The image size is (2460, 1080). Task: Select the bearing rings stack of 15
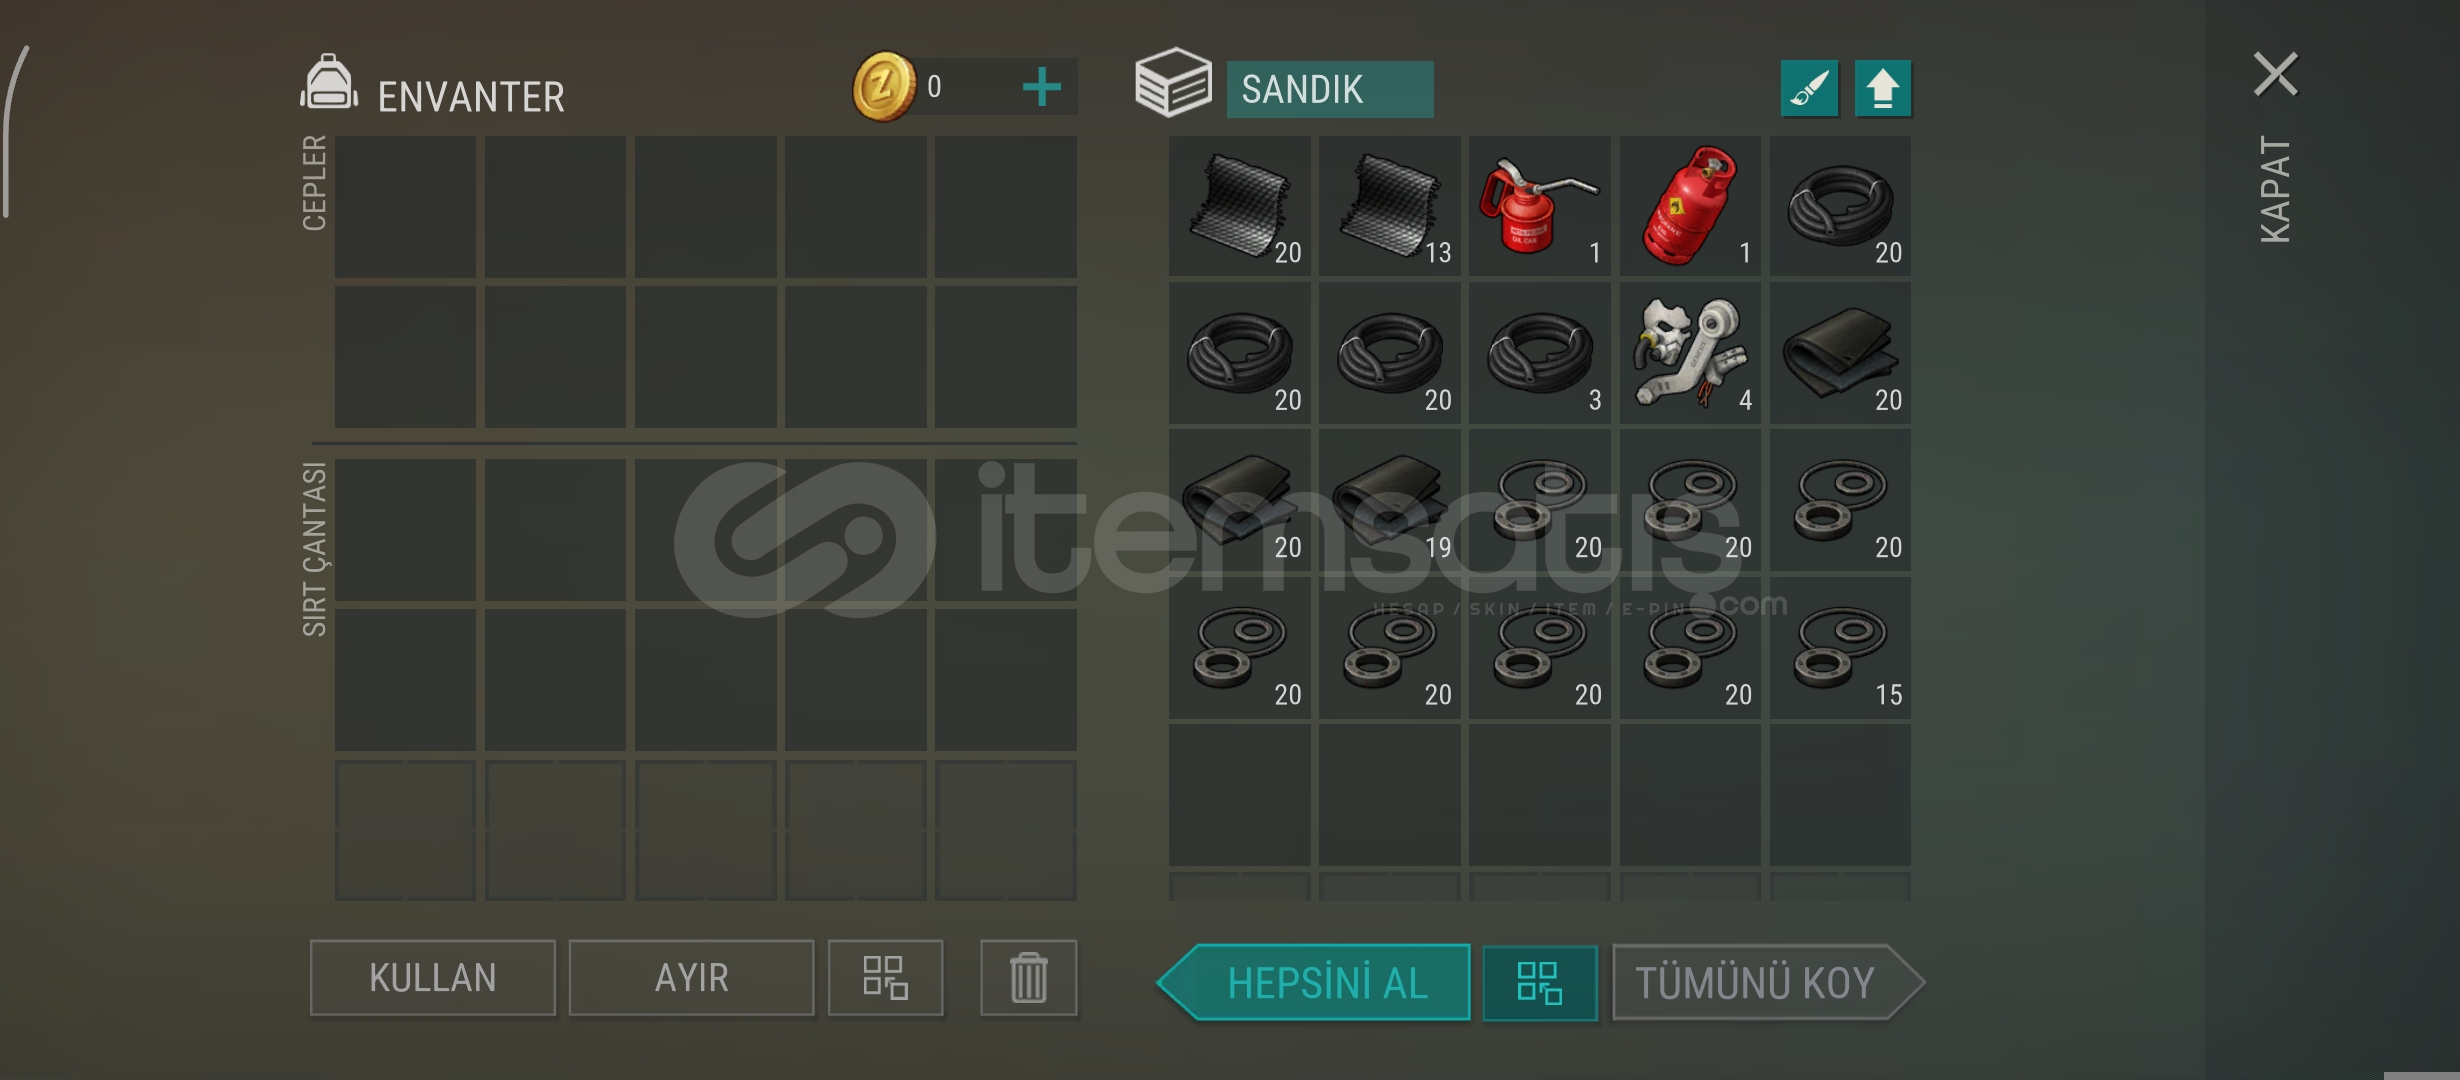point(1840,647)
